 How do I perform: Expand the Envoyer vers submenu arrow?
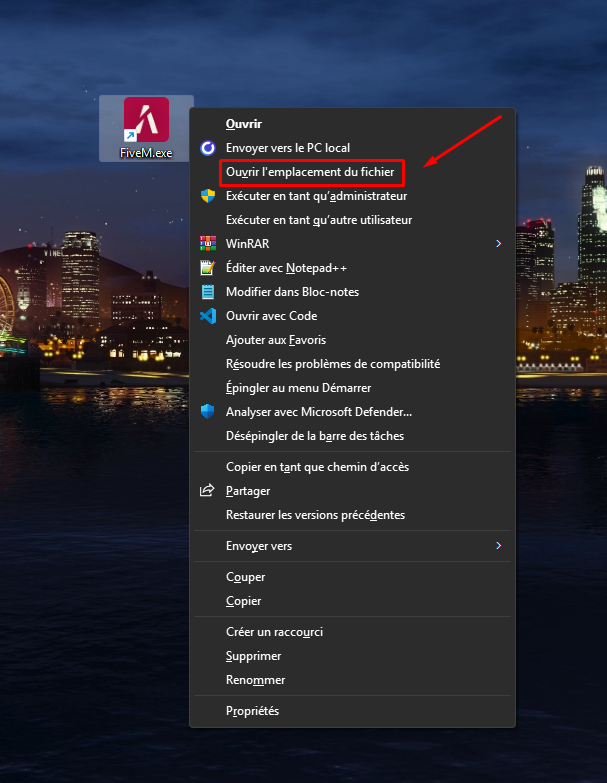point(498,546)
